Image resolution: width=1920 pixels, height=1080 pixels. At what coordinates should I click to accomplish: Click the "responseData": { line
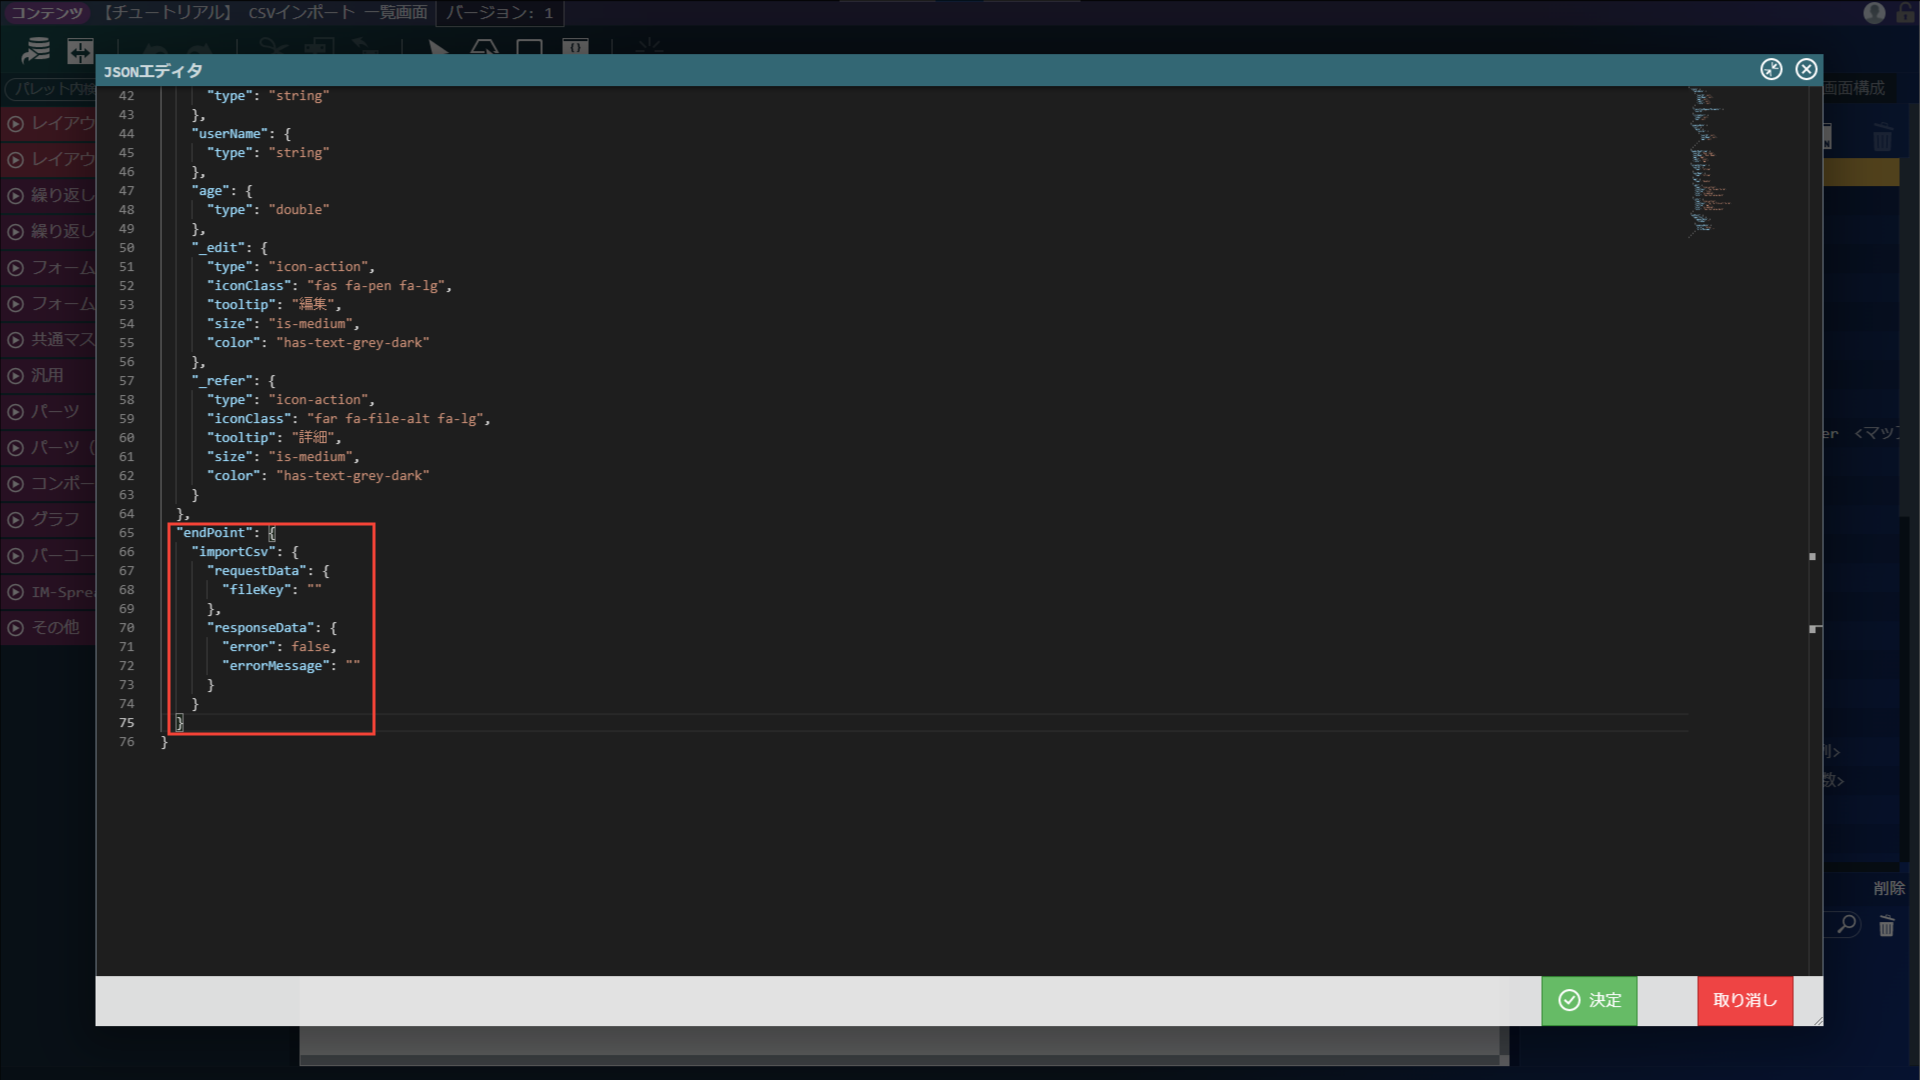pyautogui.click(x=272, y=627)
